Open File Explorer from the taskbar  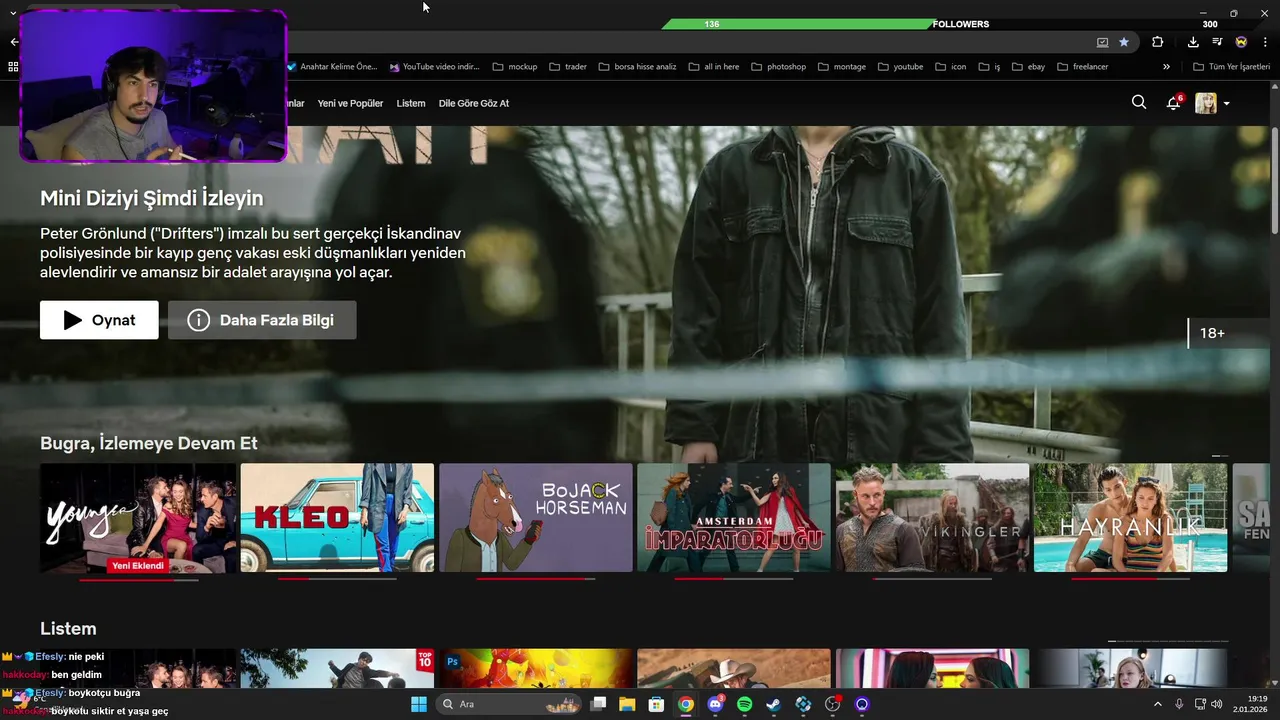tap(627, 704)
